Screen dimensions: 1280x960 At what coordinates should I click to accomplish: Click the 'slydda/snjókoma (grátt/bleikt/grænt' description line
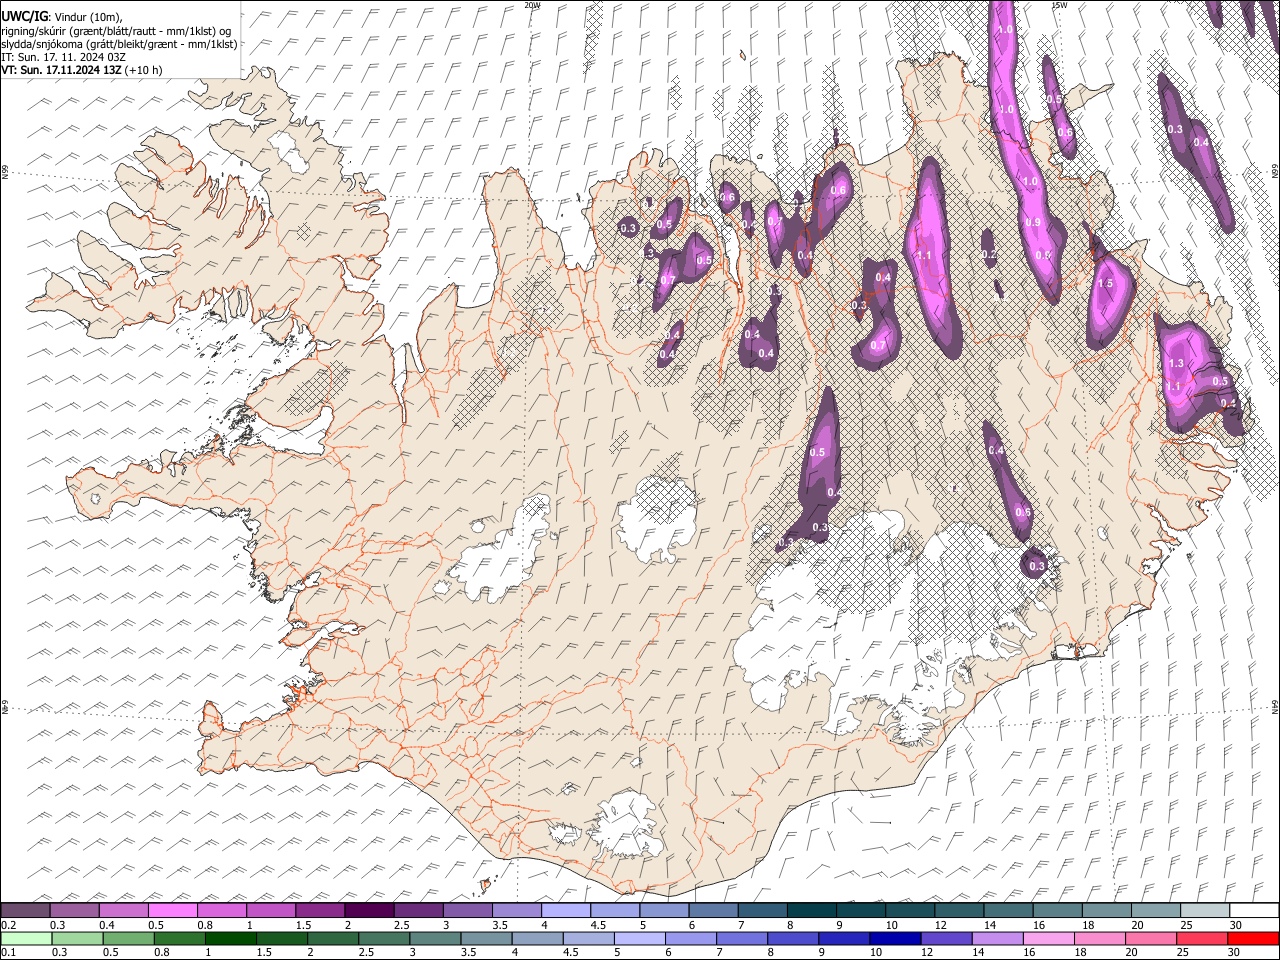tap(119, 44)
